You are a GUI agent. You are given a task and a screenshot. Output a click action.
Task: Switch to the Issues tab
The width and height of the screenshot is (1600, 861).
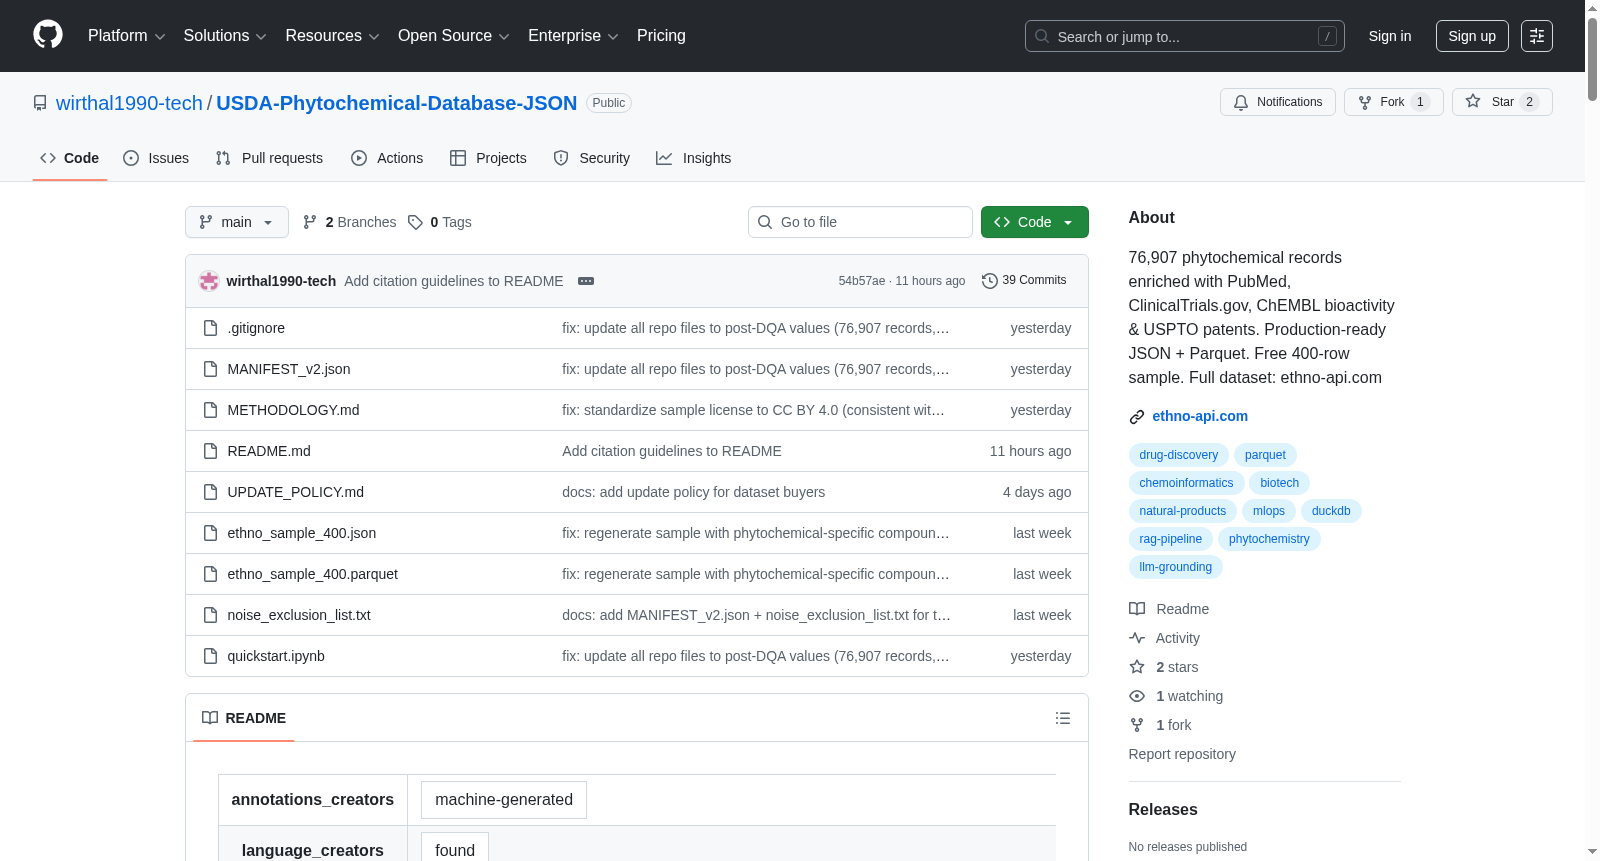click(156, 158)
